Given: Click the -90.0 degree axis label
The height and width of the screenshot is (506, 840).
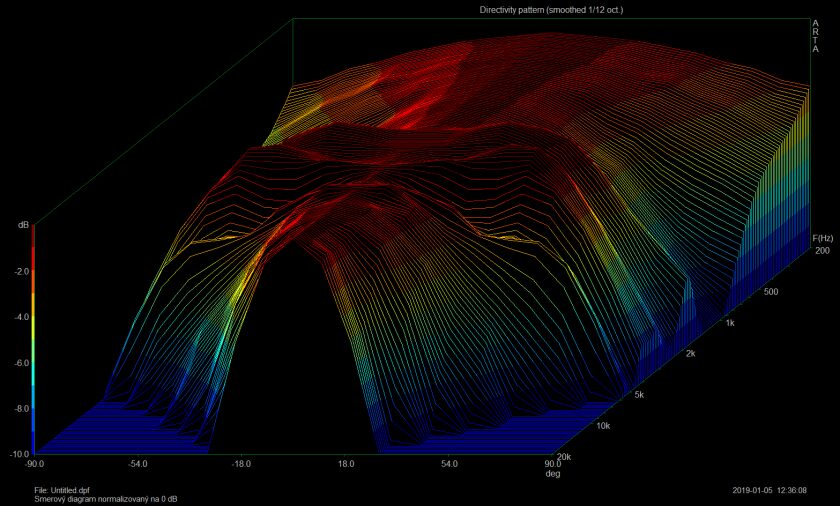Looking at the screenshot, I should coord(34,464).
